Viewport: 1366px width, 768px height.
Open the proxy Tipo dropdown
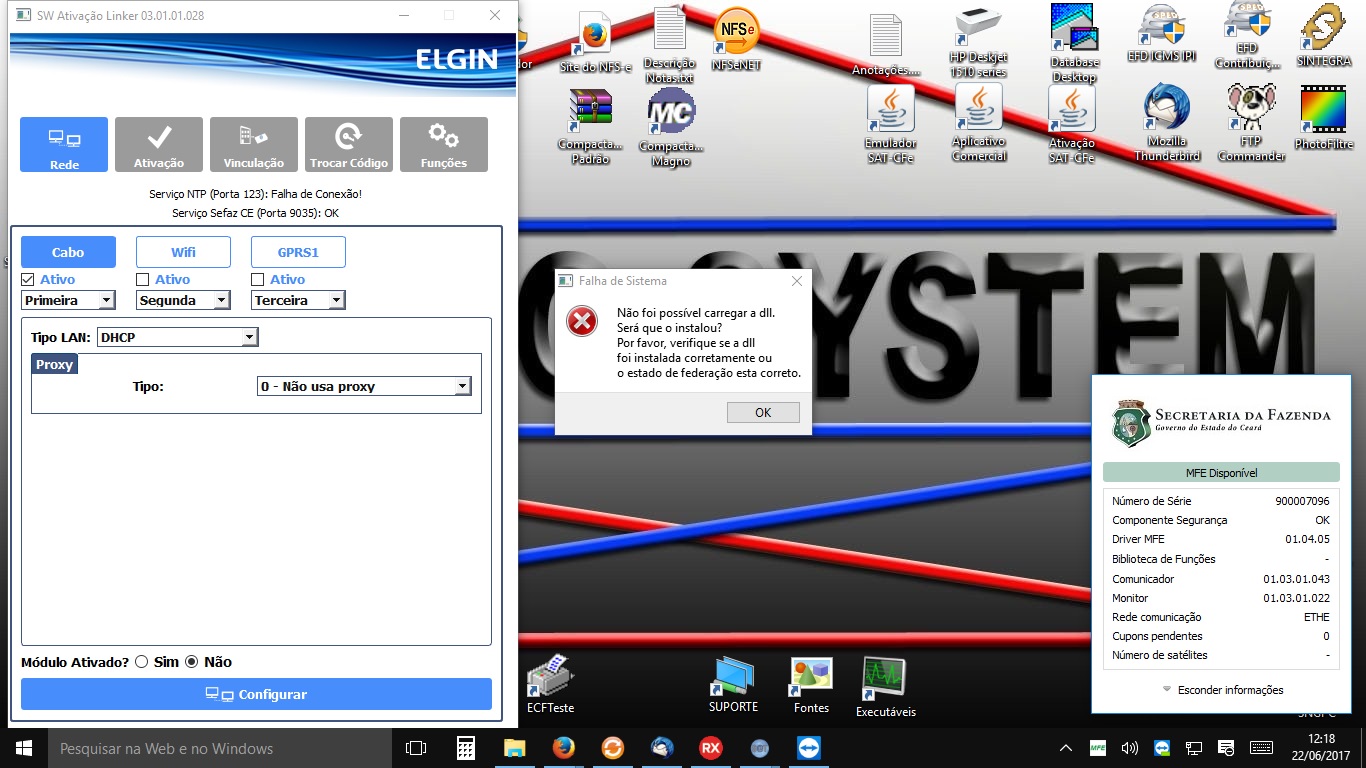pos(364,386)
